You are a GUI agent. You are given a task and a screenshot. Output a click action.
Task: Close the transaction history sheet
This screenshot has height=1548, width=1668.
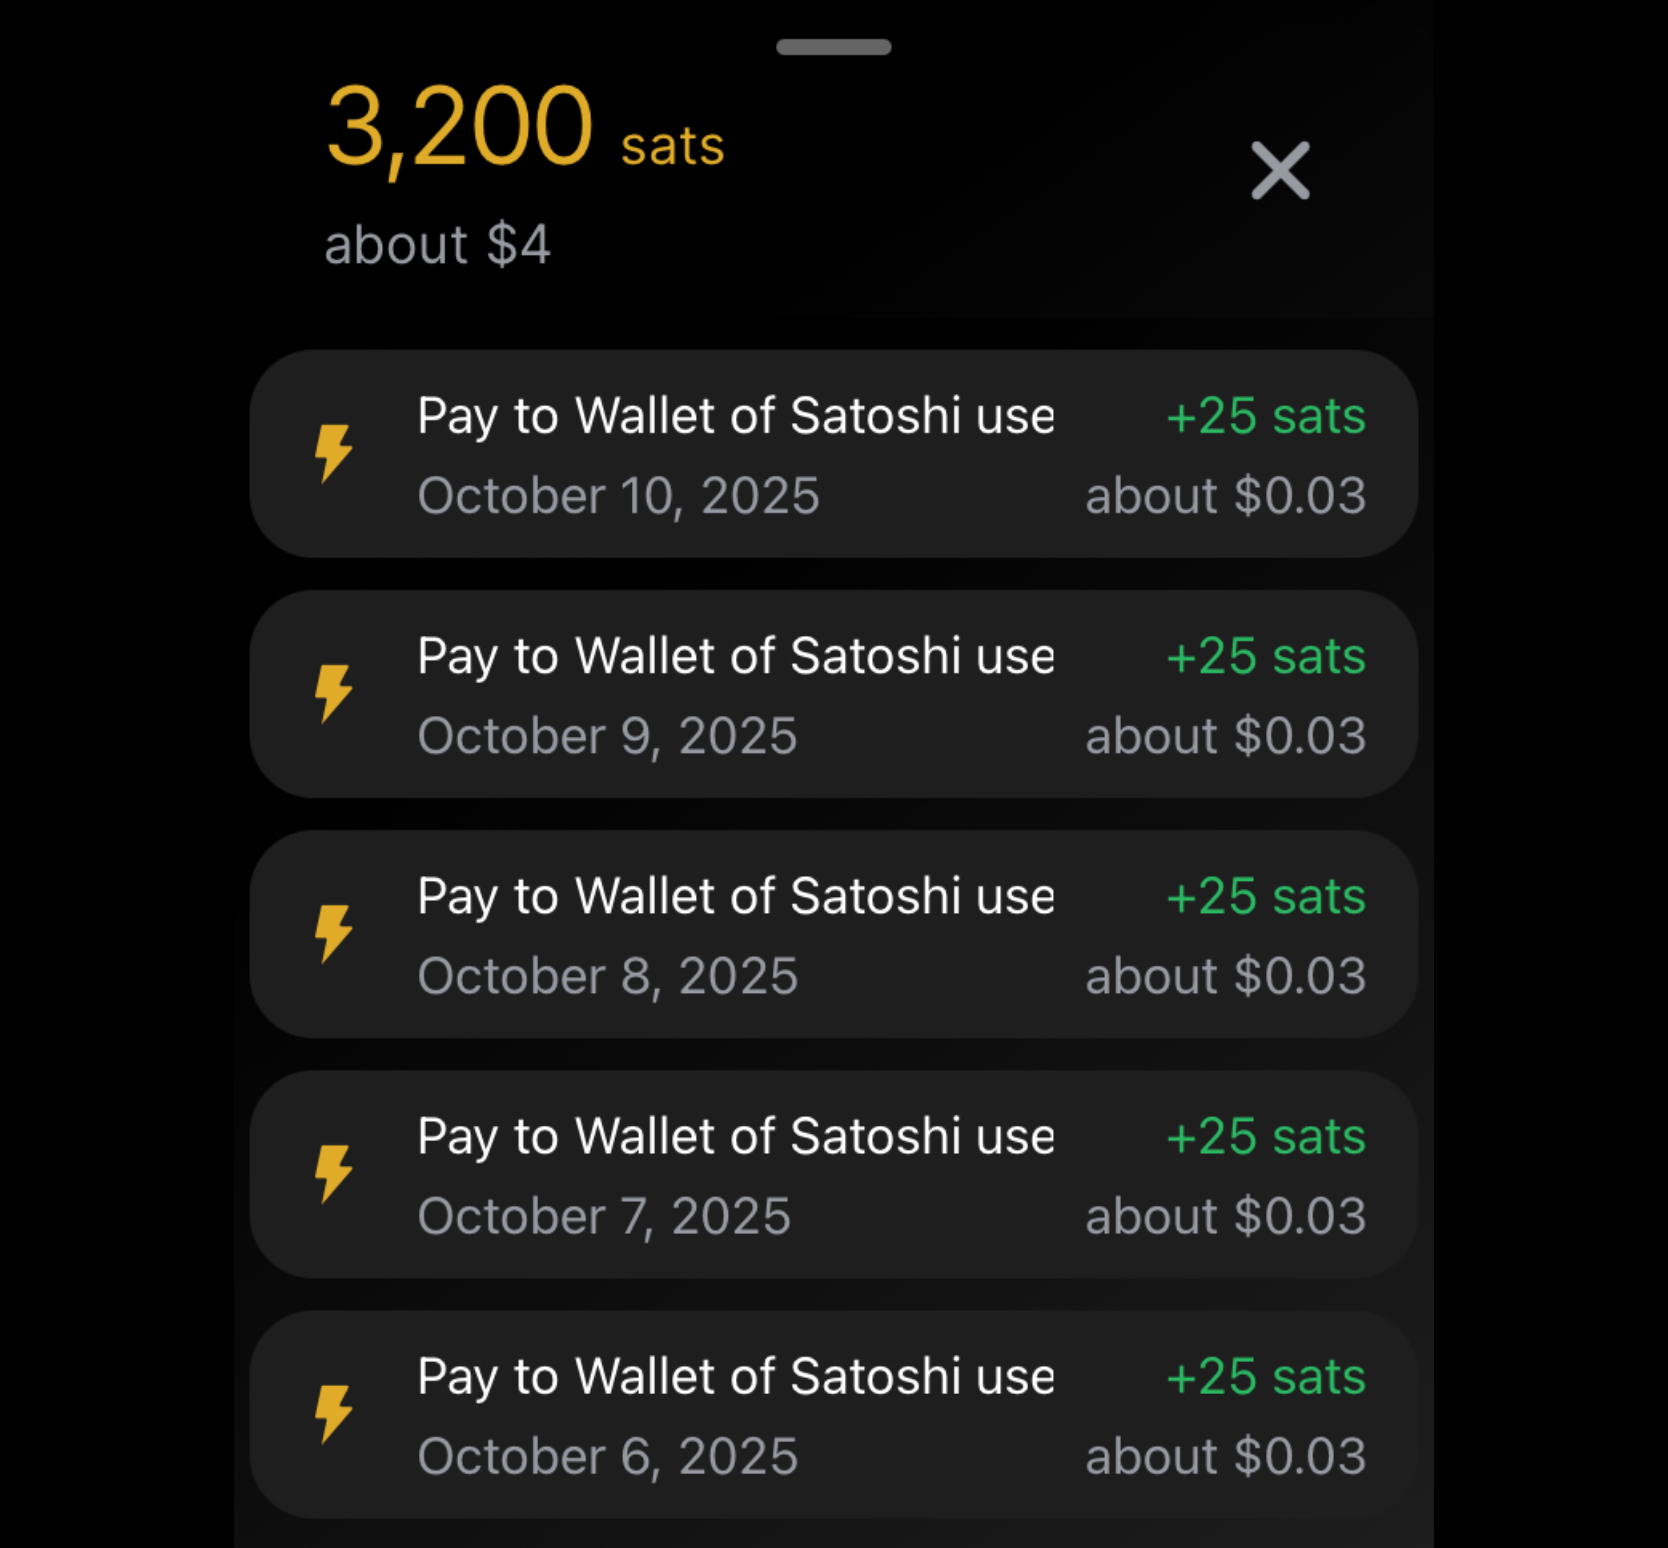[x=1280, y=170]
